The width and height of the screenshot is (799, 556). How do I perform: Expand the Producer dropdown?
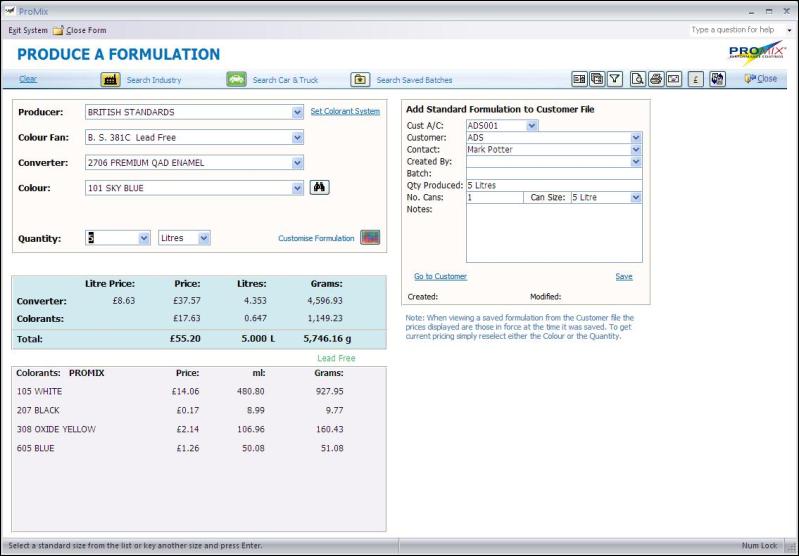tap(297, 112)
